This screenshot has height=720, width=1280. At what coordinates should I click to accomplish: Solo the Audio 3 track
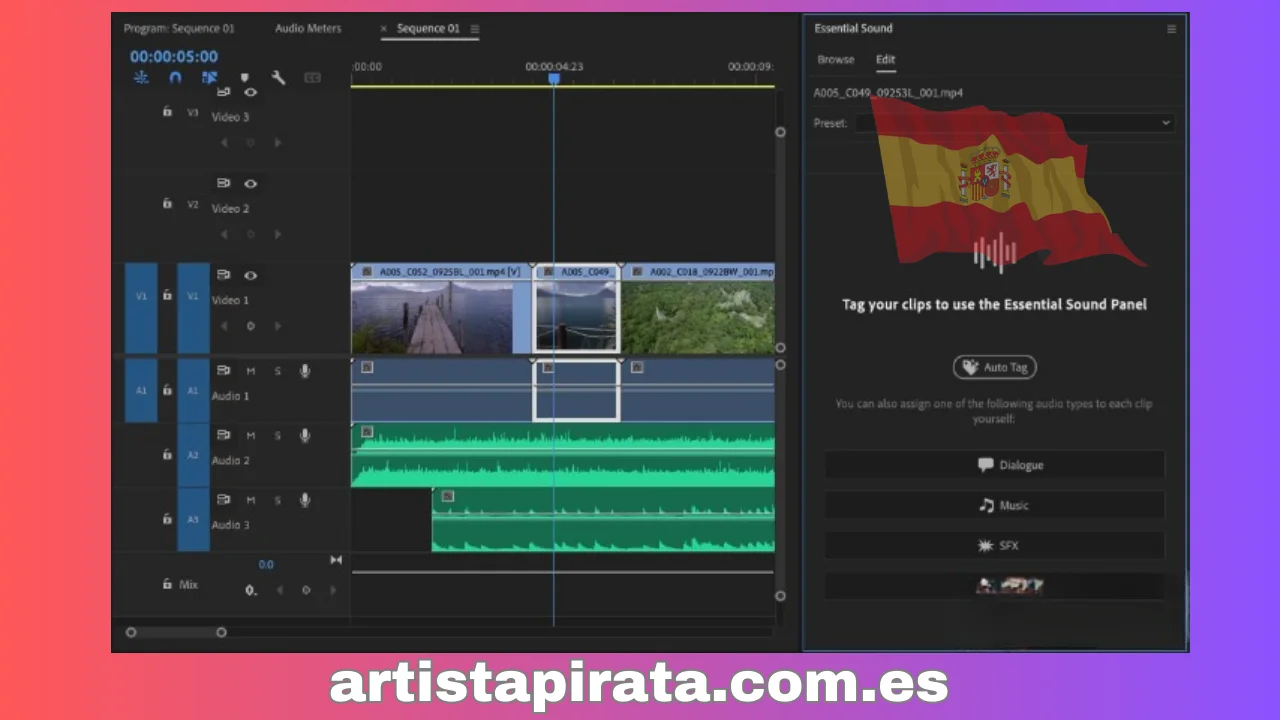pos(278,499)
